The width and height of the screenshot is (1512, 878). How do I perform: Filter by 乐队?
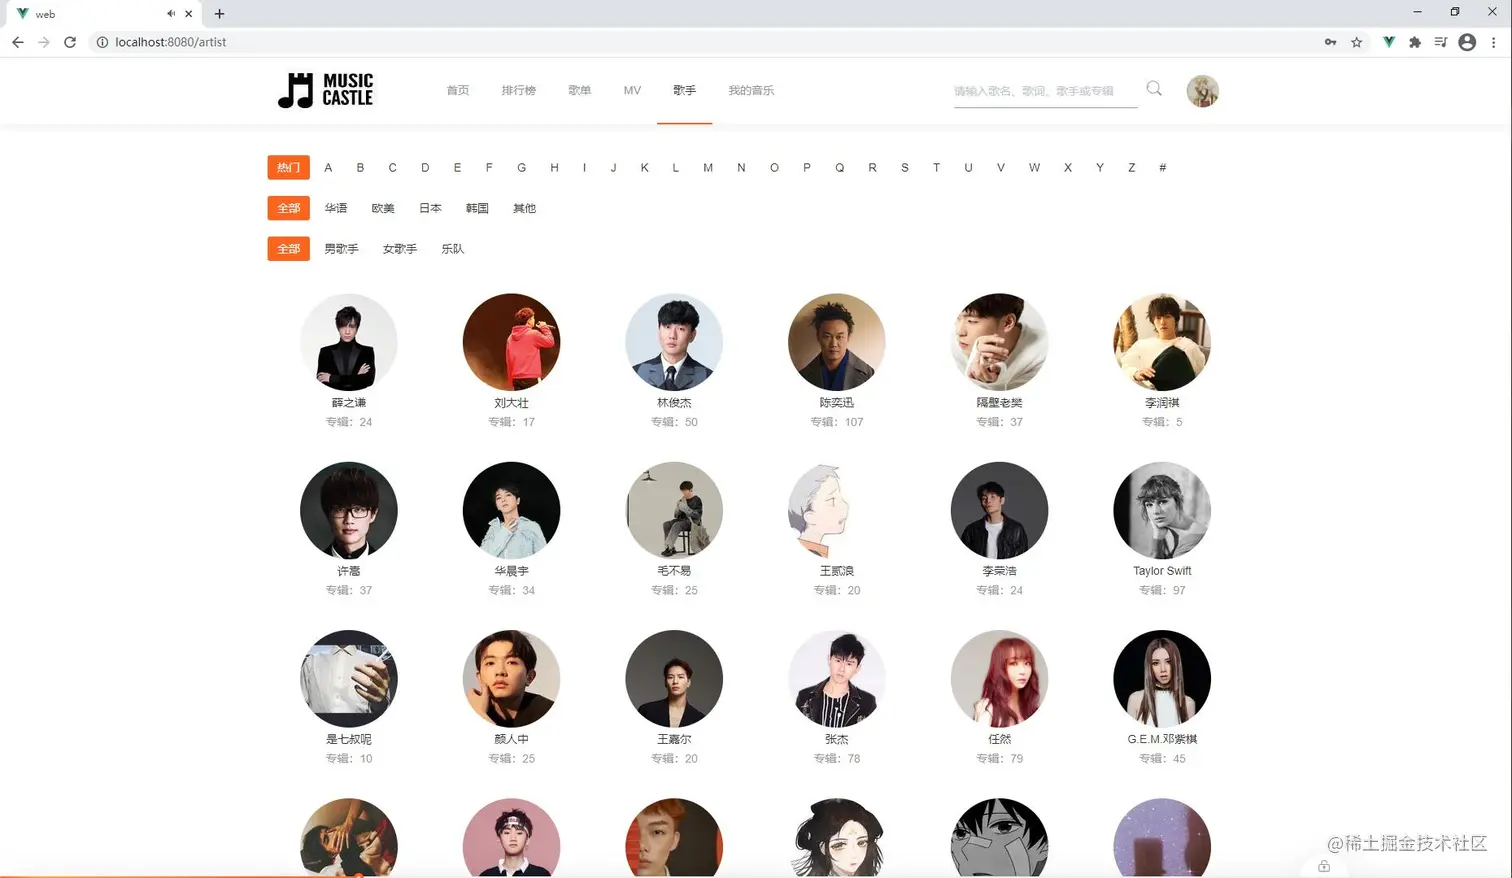[453, 248]
